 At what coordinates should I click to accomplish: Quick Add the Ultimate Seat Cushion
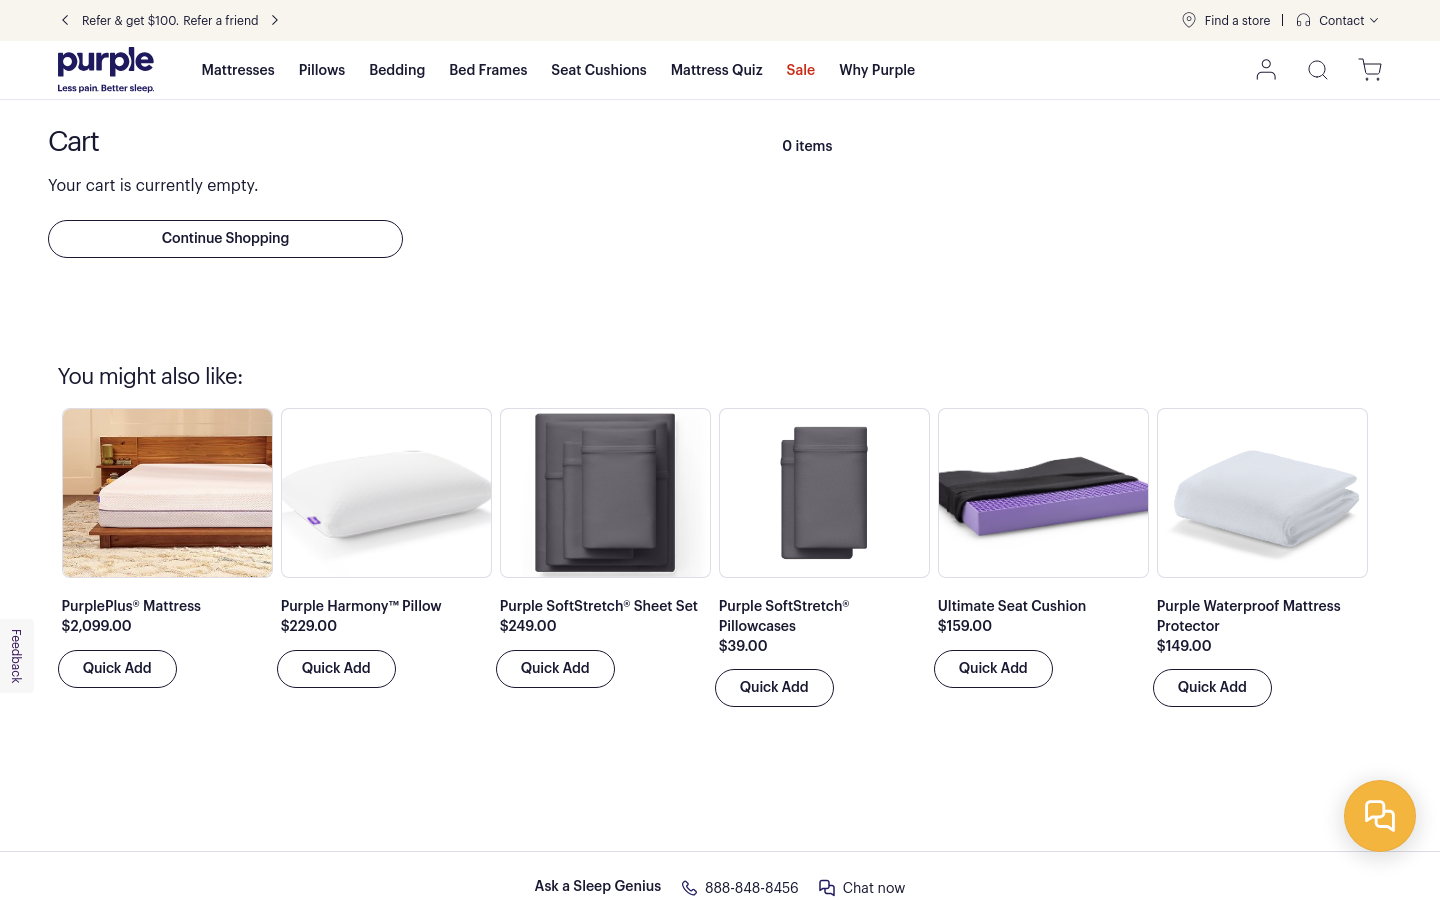point(993,669)
